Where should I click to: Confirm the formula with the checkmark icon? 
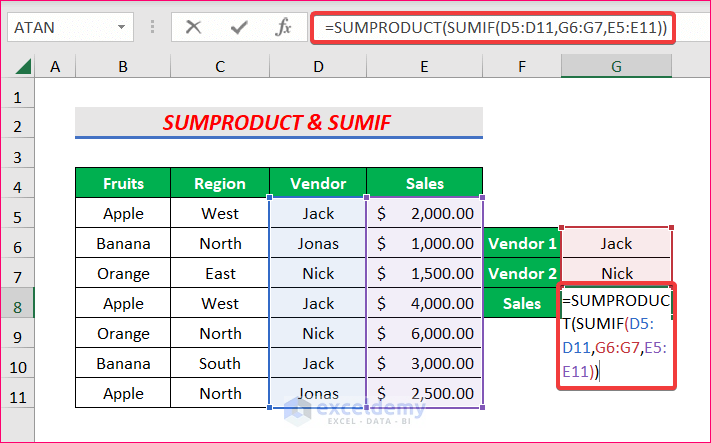tap(239, 27)
